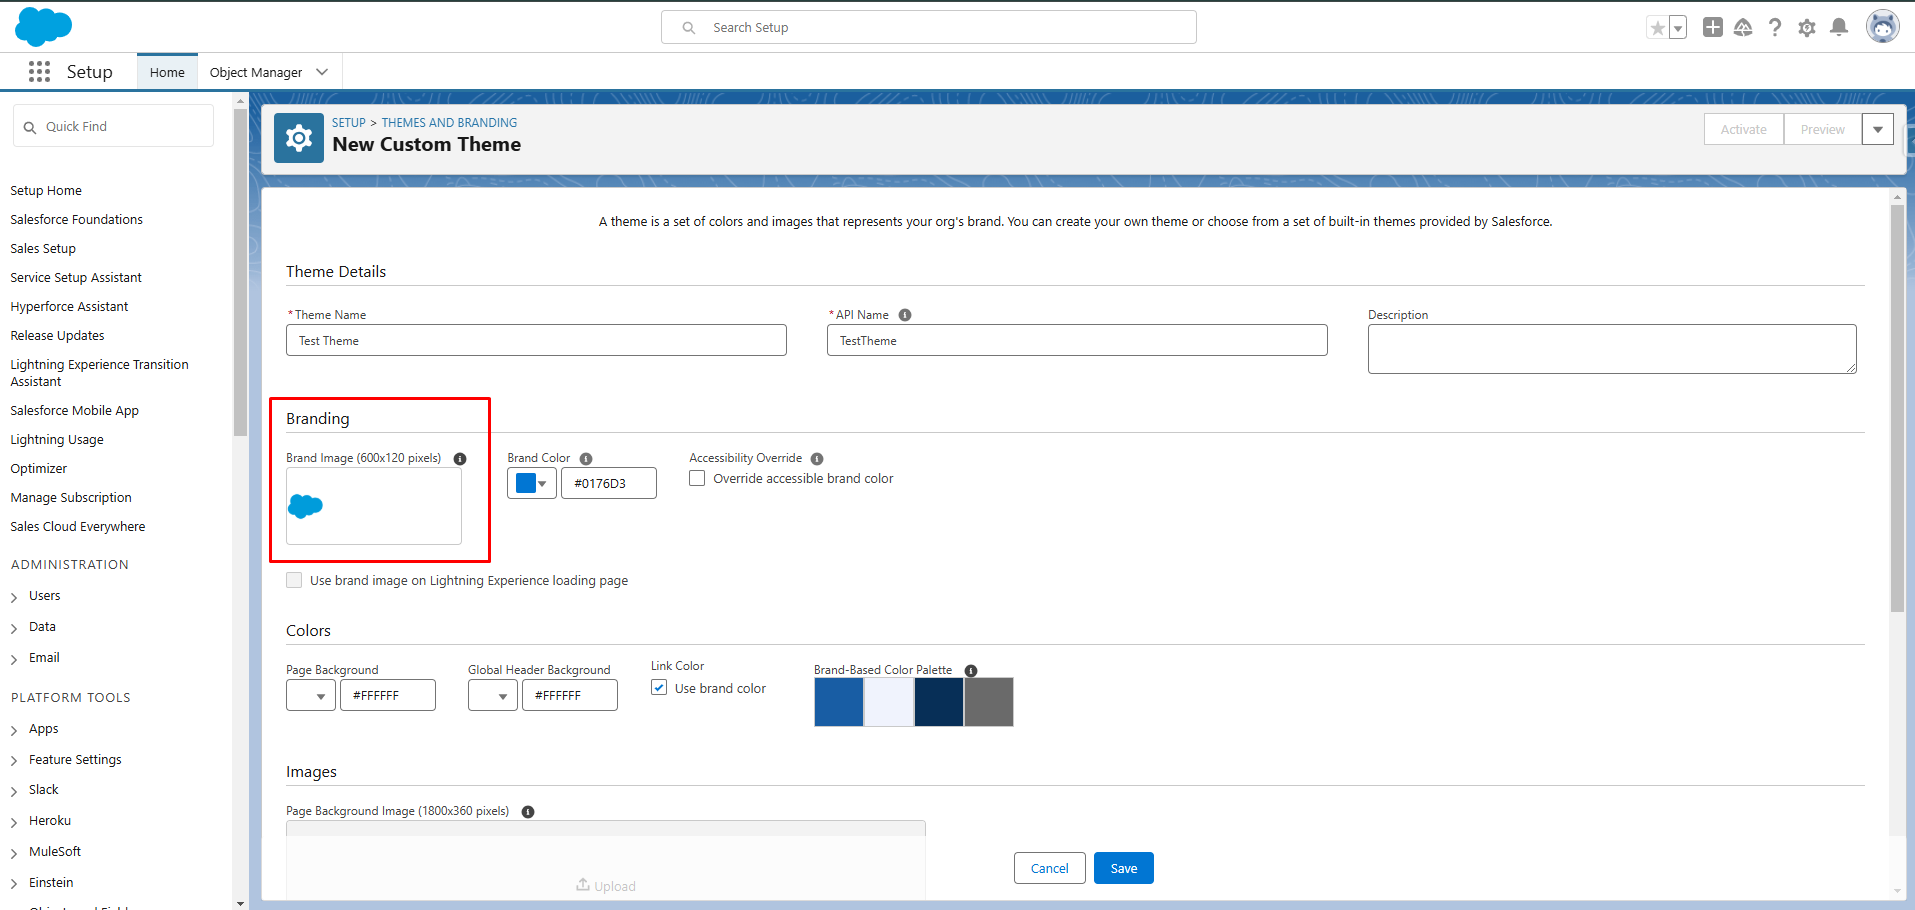This screenshot has width=1915, height=910.
Task: Open the Page Background color dropdown
Action: [x=311, y=695]
